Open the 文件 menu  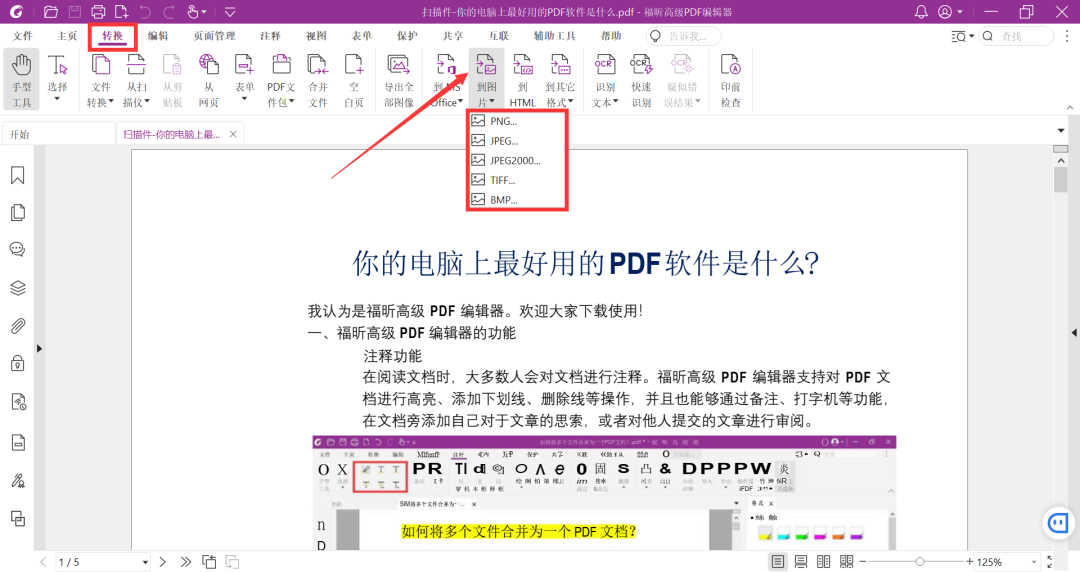click(x=23, y=36)
